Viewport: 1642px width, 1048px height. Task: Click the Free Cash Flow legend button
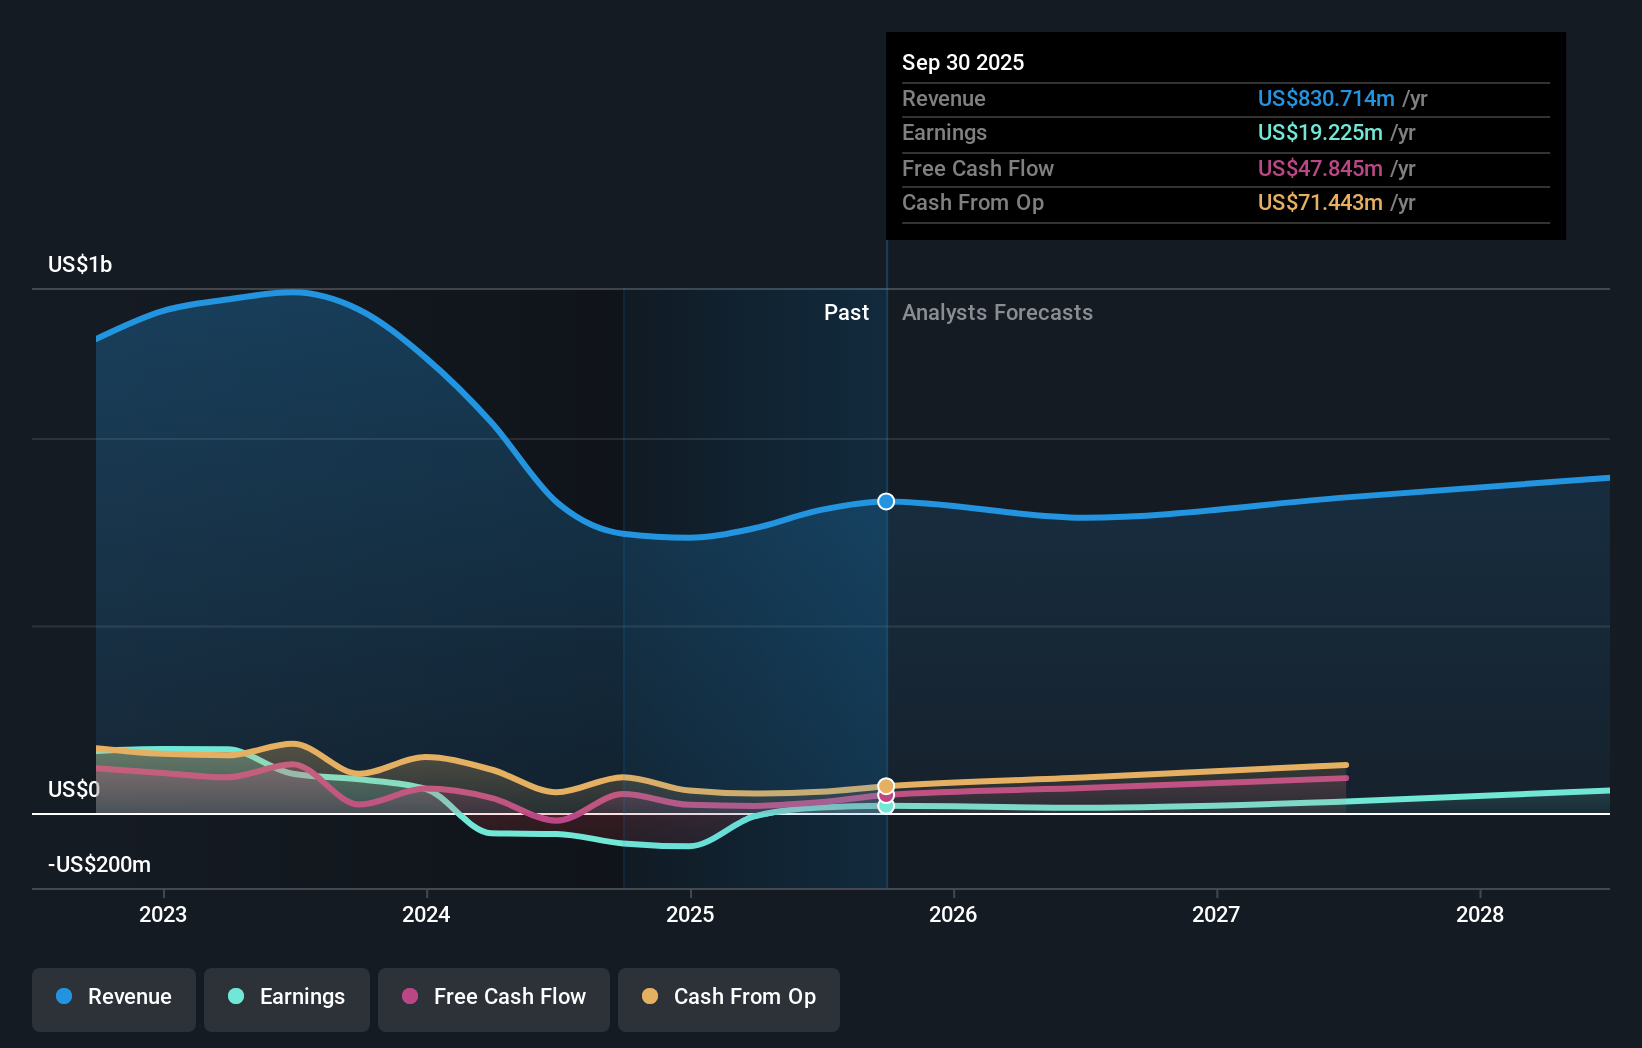(x=493, y=997)
